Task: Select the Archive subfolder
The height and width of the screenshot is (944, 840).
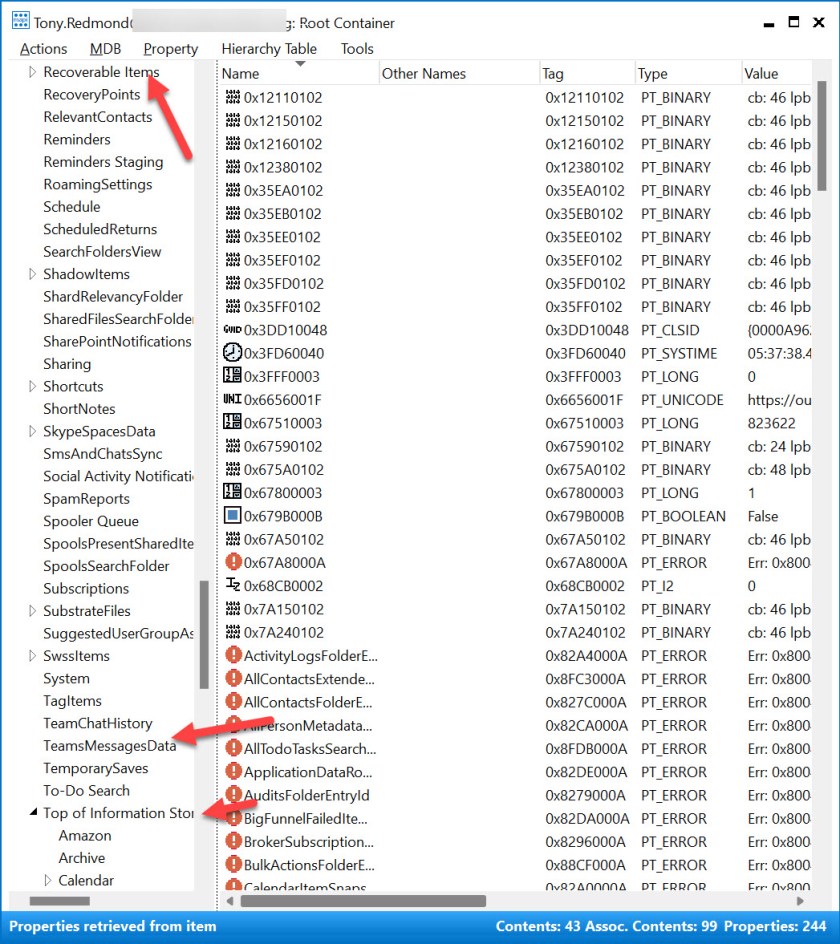Action: [x=82, y=858]
